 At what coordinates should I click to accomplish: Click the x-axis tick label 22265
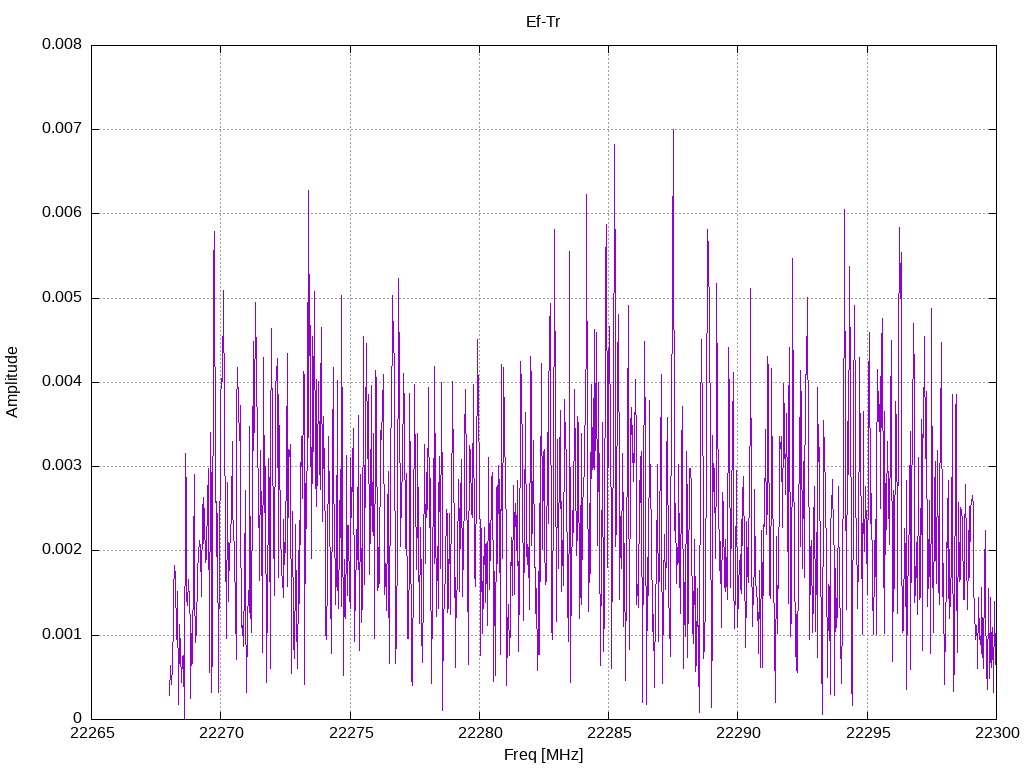click(x=92, y=733)
